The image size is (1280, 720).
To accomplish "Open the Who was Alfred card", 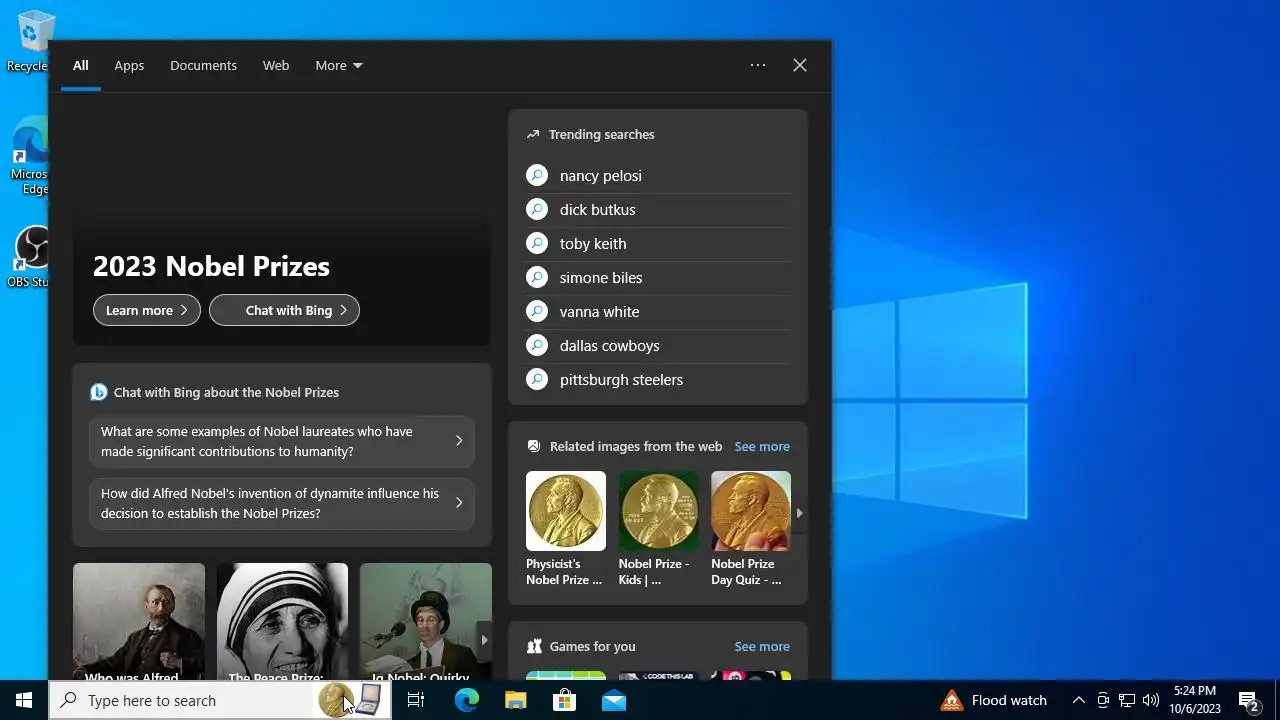I will [139, 622].
